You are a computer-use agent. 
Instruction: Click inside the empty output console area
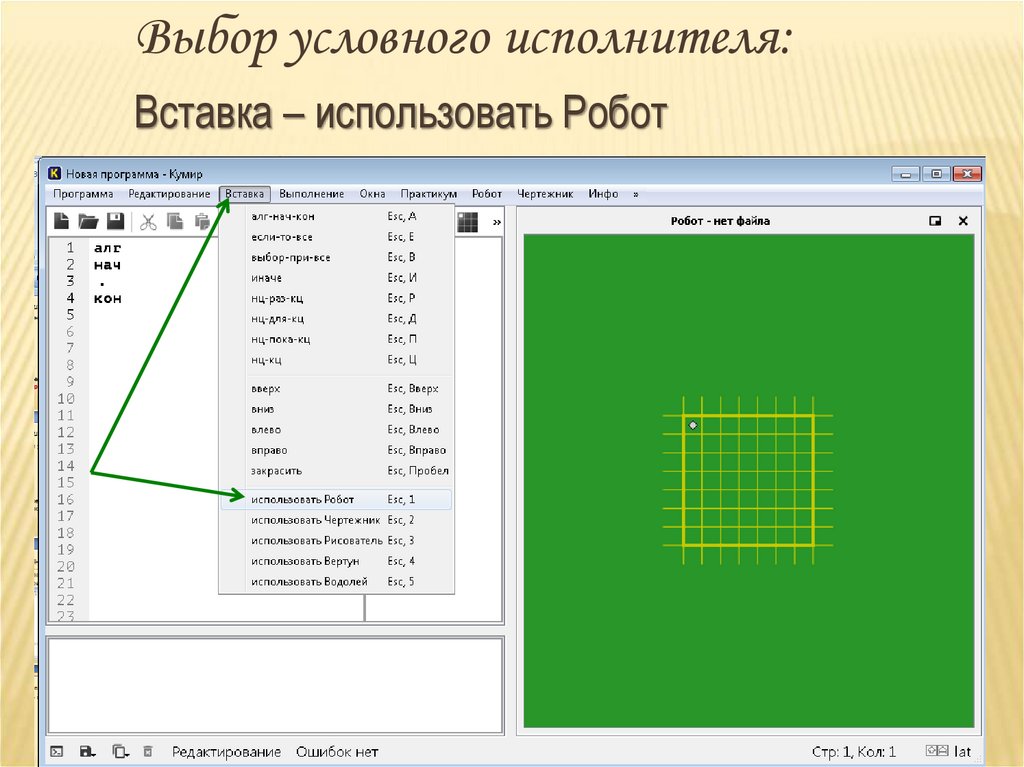point(275,685)
